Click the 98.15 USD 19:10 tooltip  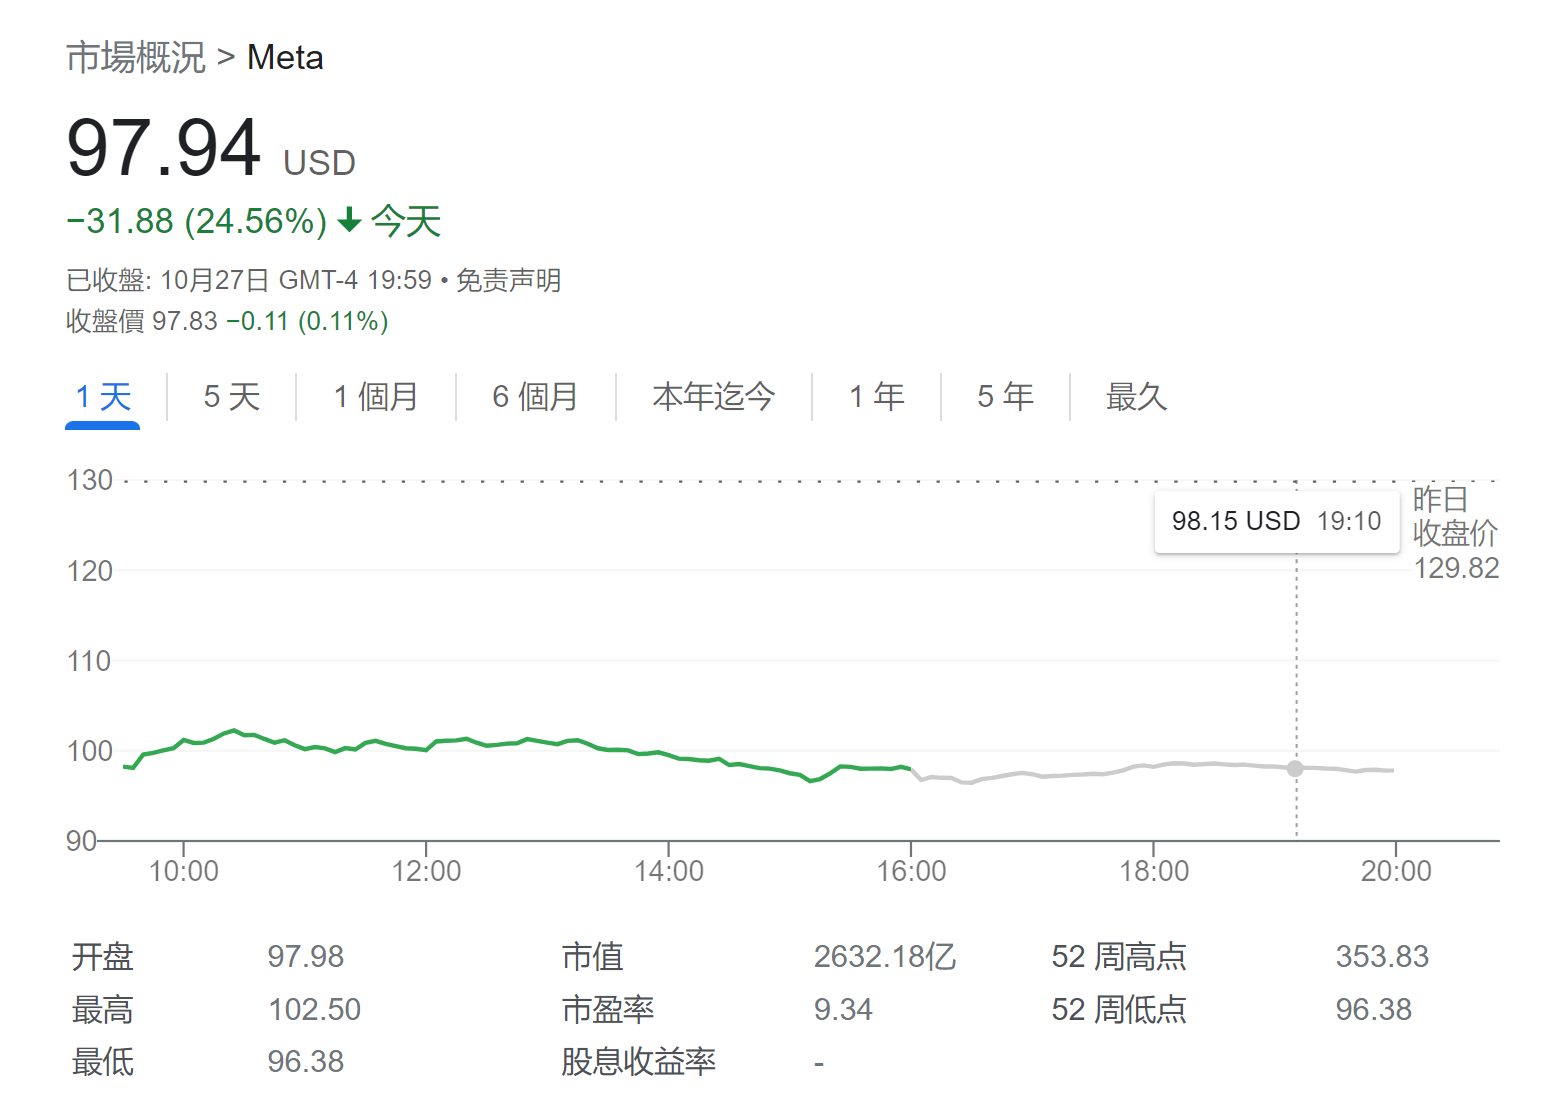1277,521
